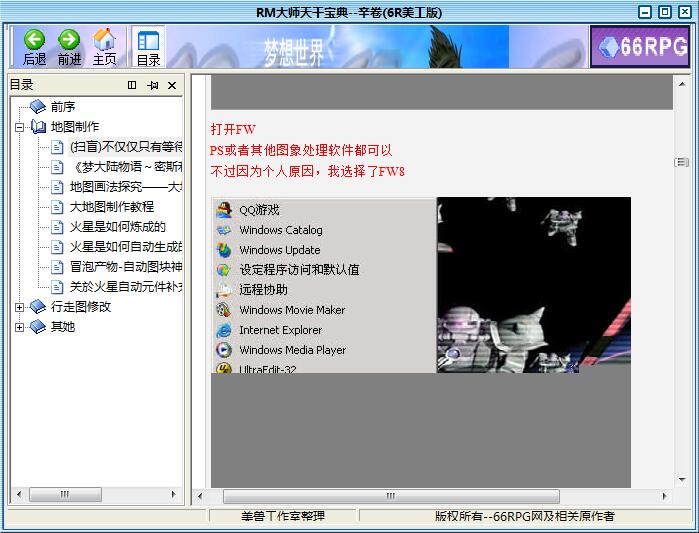Image resolution: width=699 pixels, height=533 pixels.
Task: Click the book icon beside 行走图修改
Action: click(38, 307)
